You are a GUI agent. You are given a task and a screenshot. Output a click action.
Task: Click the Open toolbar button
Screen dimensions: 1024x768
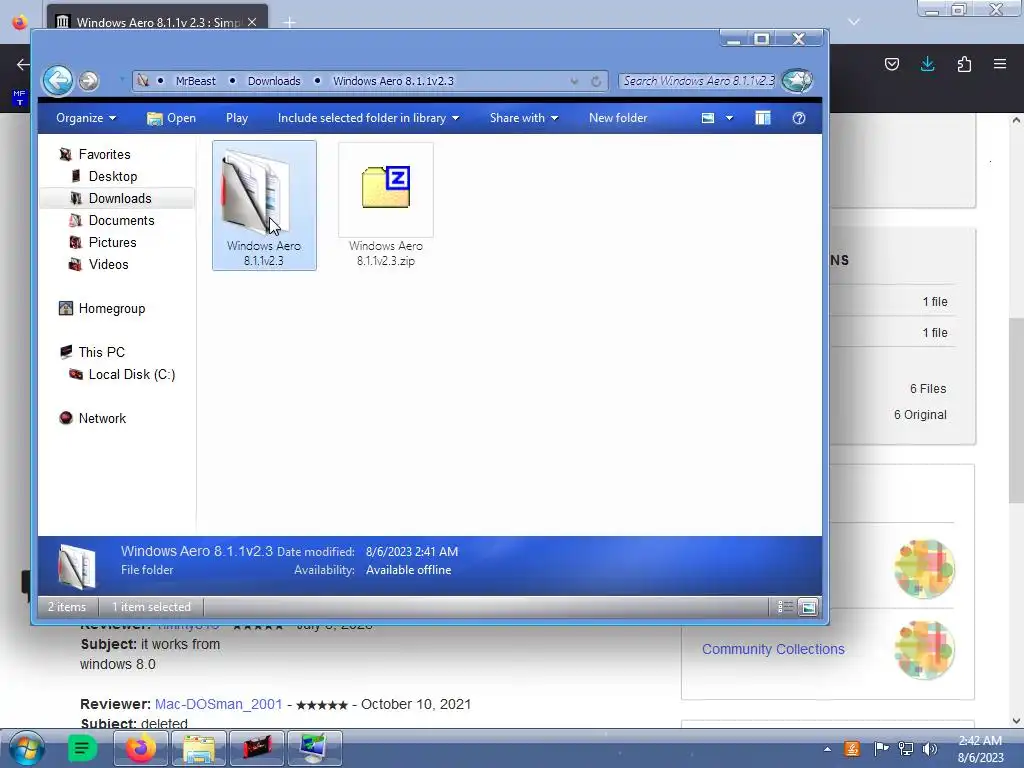171,118
